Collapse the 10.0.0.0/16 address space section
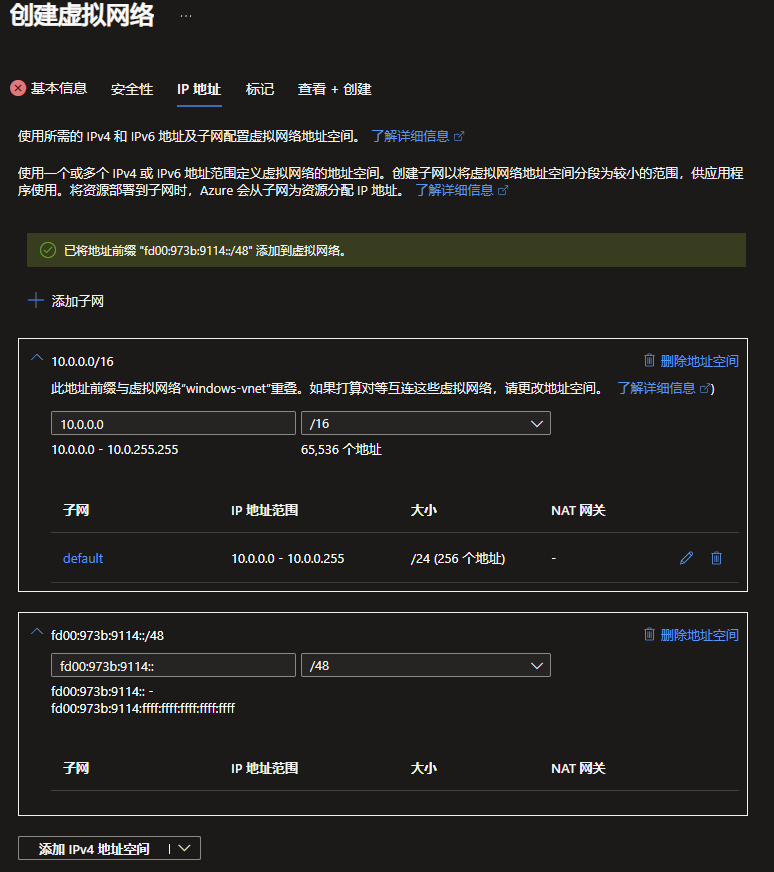 (x=37, y=359)
